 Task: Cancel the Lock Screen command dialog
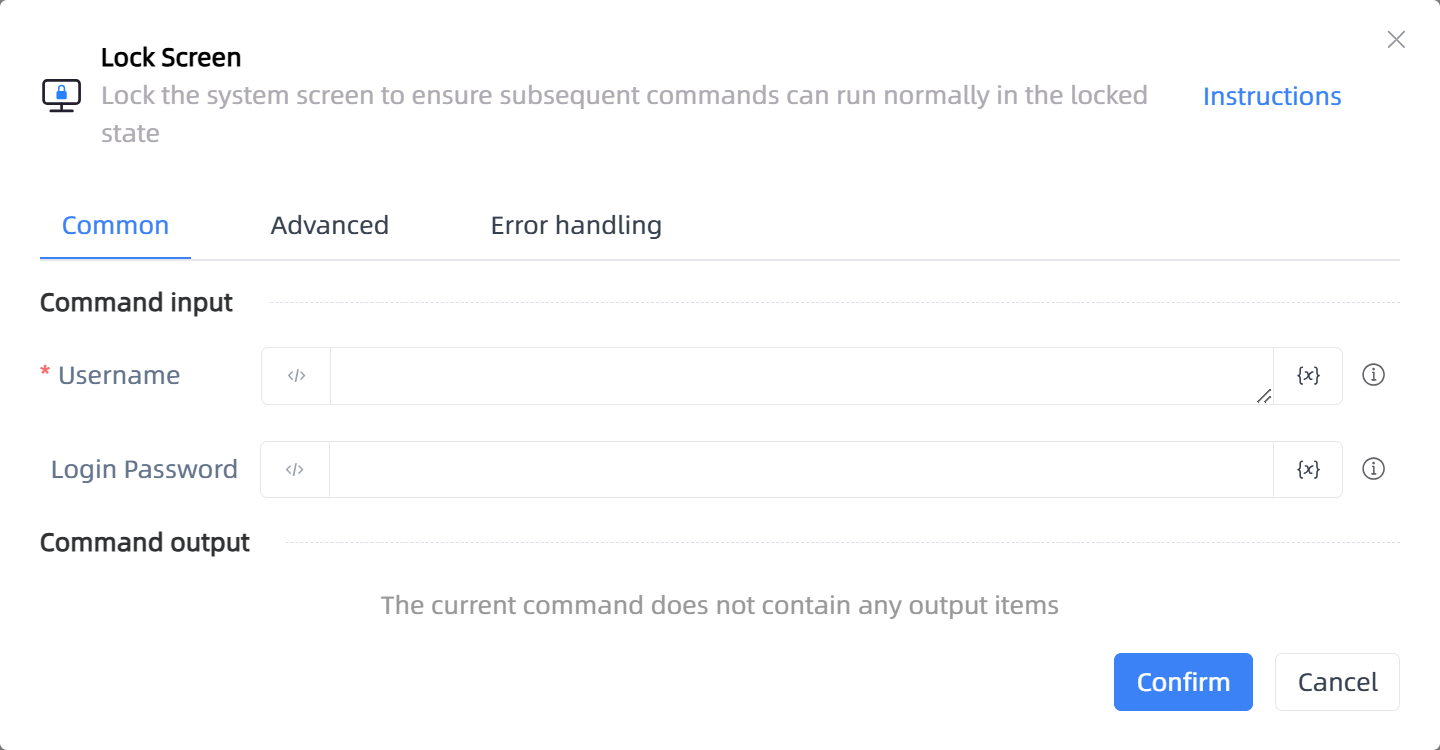pyautogui.click(x=1337, y=682)
